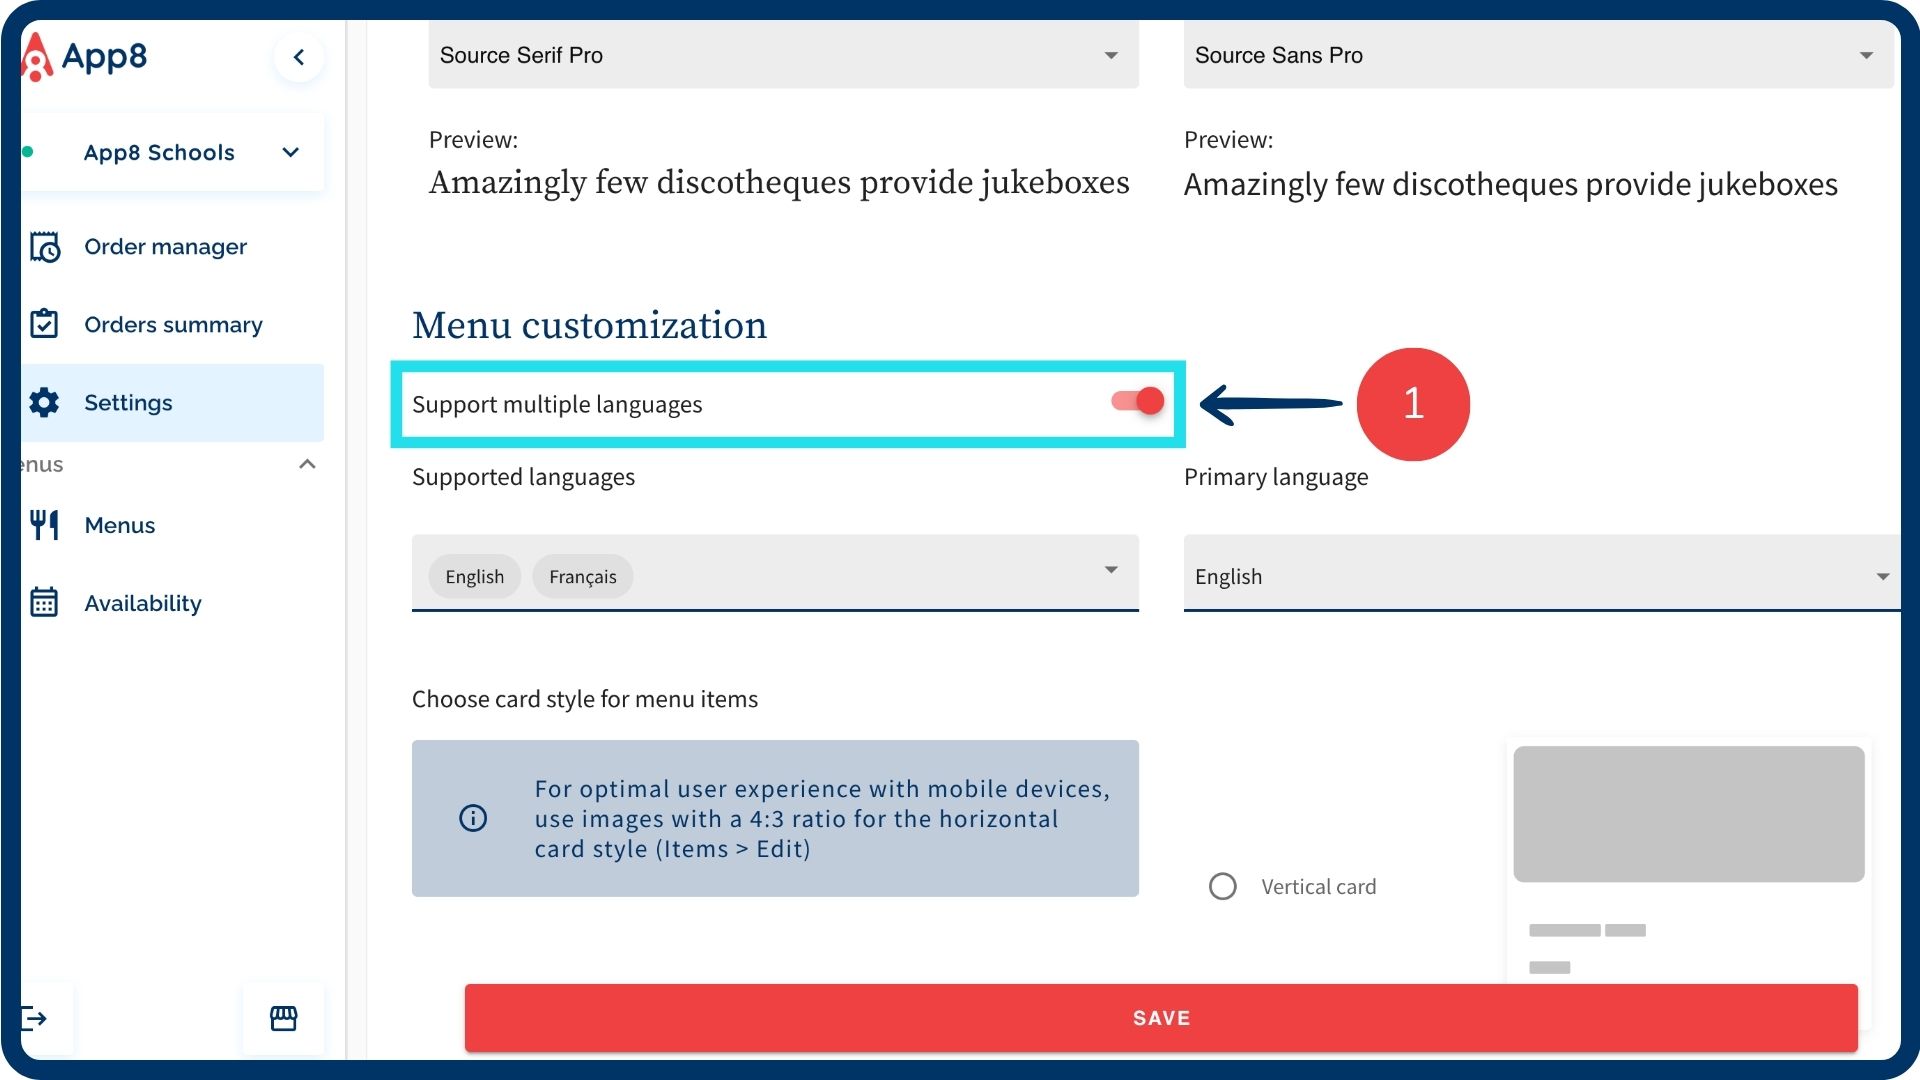Click the Settings gear icon

click(x=45, y=403)
